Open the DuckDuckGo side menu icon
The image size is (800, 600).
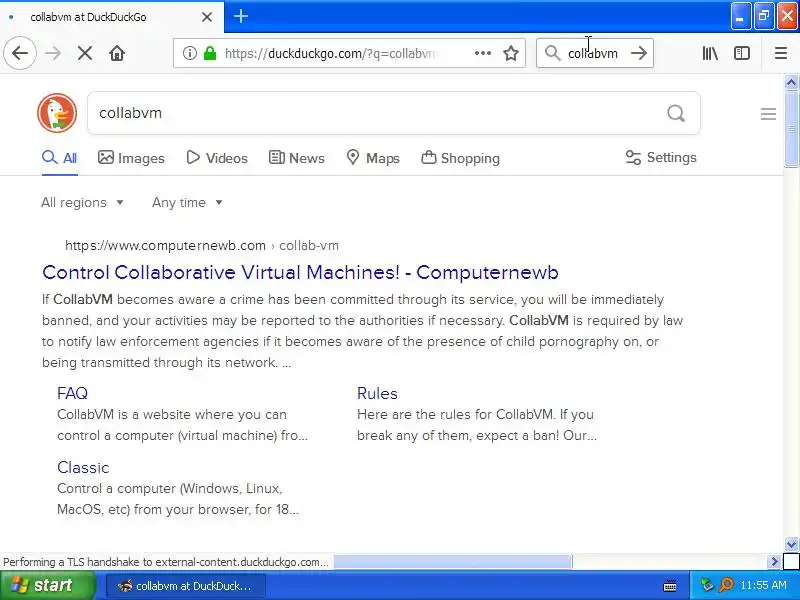pos(768,113)
